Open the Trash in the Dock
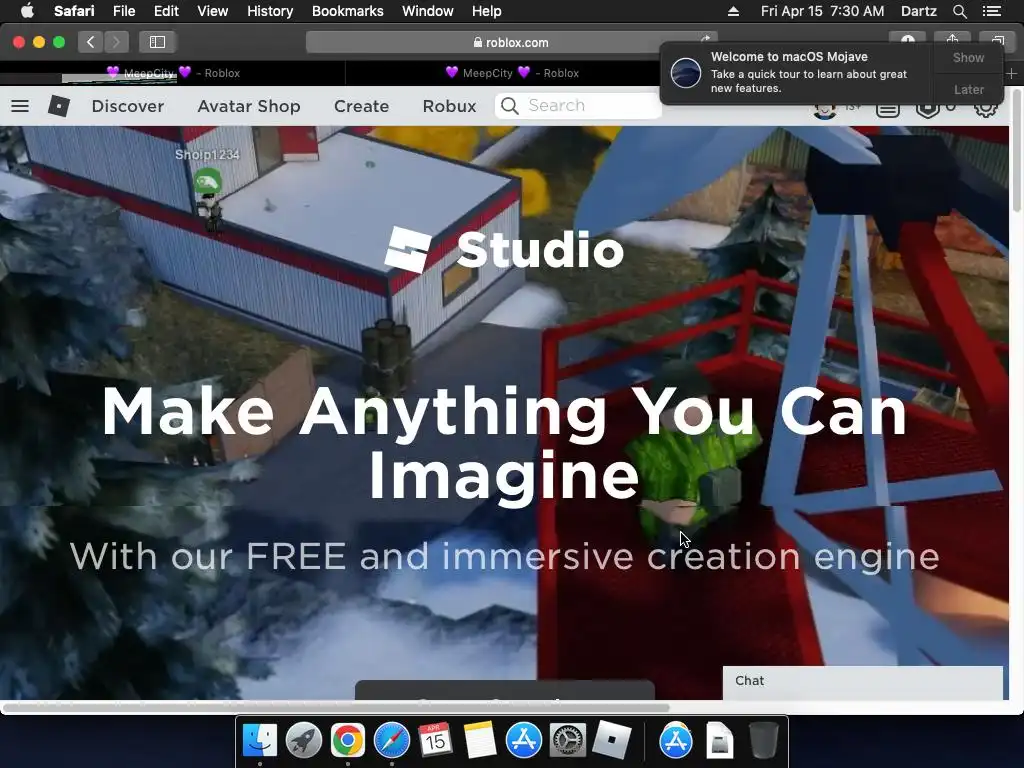The image size is (1024, 768). tap(763, 741)
